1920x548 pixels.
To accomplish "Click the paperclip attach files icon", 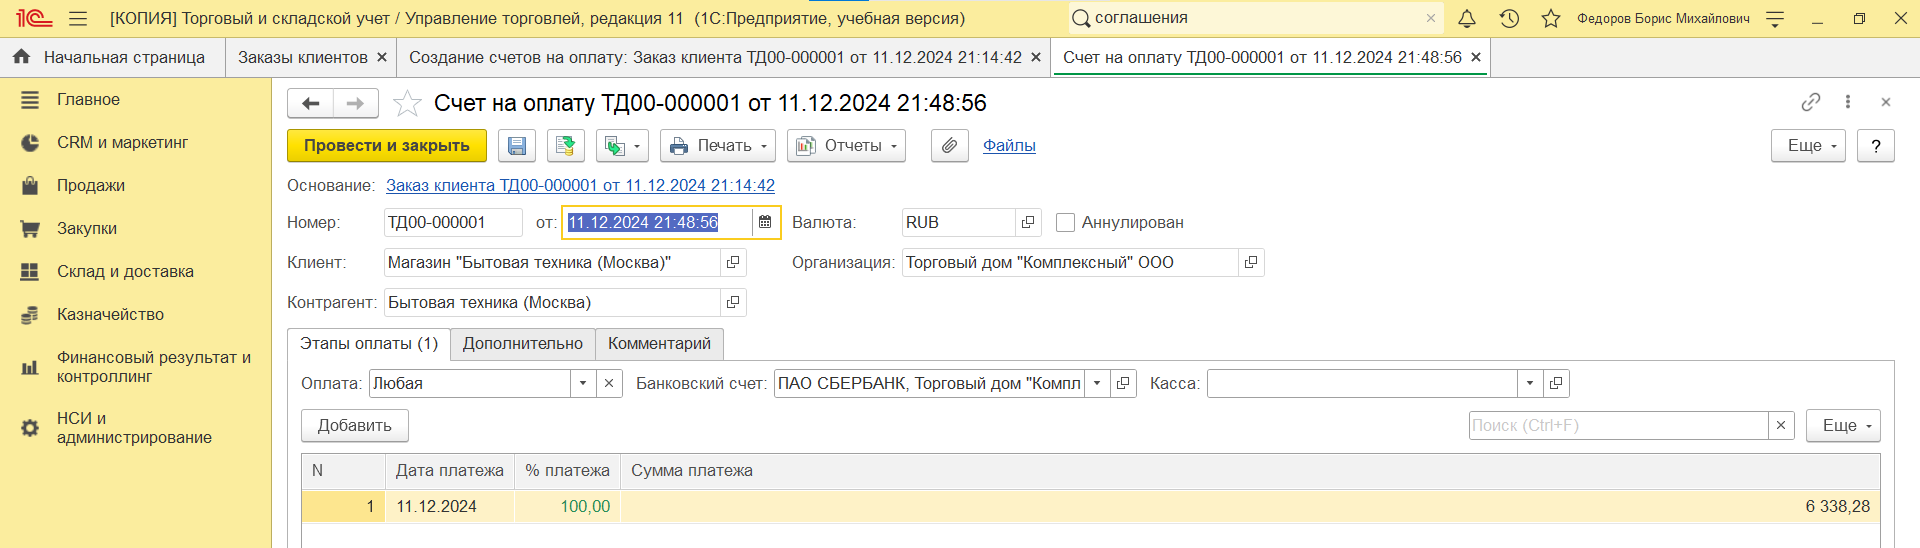I will 950,146.
